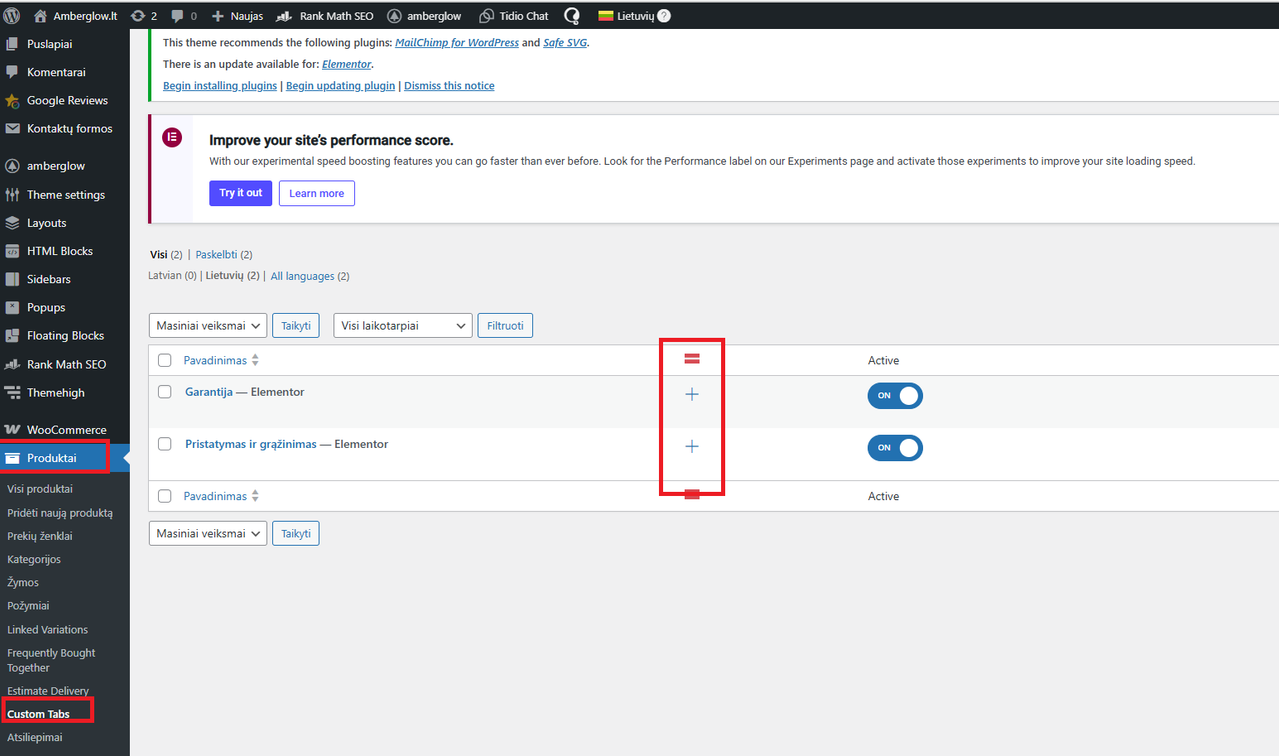1279x756 pixels.
Task: Sort by Pavadinimas in table header
Action: [221, 360]
